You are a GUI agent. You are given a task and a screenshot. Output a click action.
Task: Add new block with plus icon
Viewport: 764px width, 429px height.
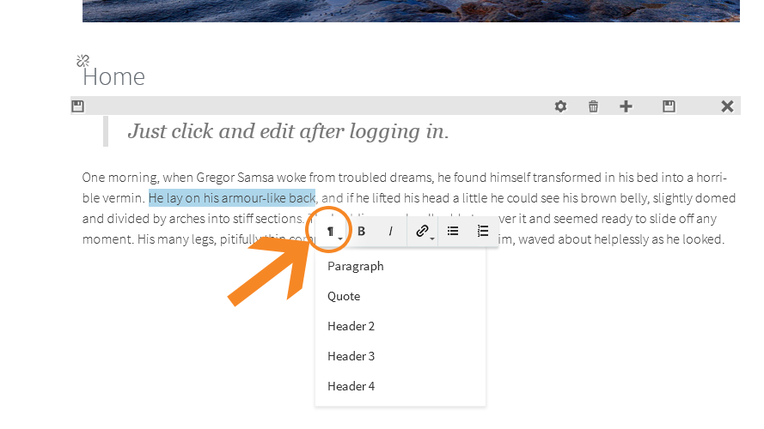[626, 106]
